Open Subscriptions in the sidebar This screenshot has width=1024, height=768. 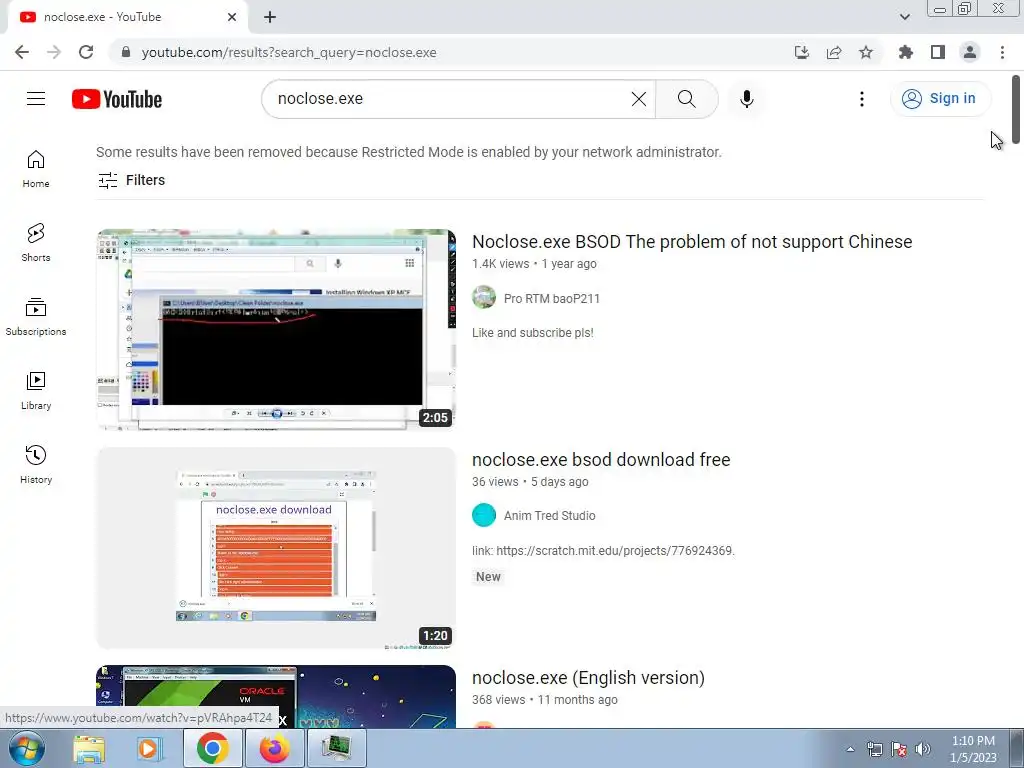coord(36,317)
